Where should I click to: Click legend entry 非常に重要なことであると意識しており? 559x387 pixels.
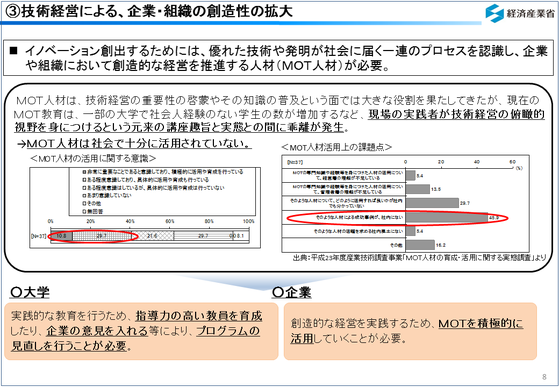pyautogui.click(x=163, y=172)
